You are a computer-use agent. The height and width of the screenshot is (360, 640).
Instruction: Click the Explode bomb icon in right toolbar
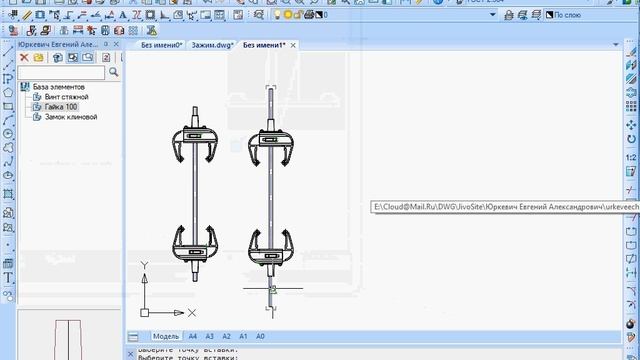pos(631,324)
